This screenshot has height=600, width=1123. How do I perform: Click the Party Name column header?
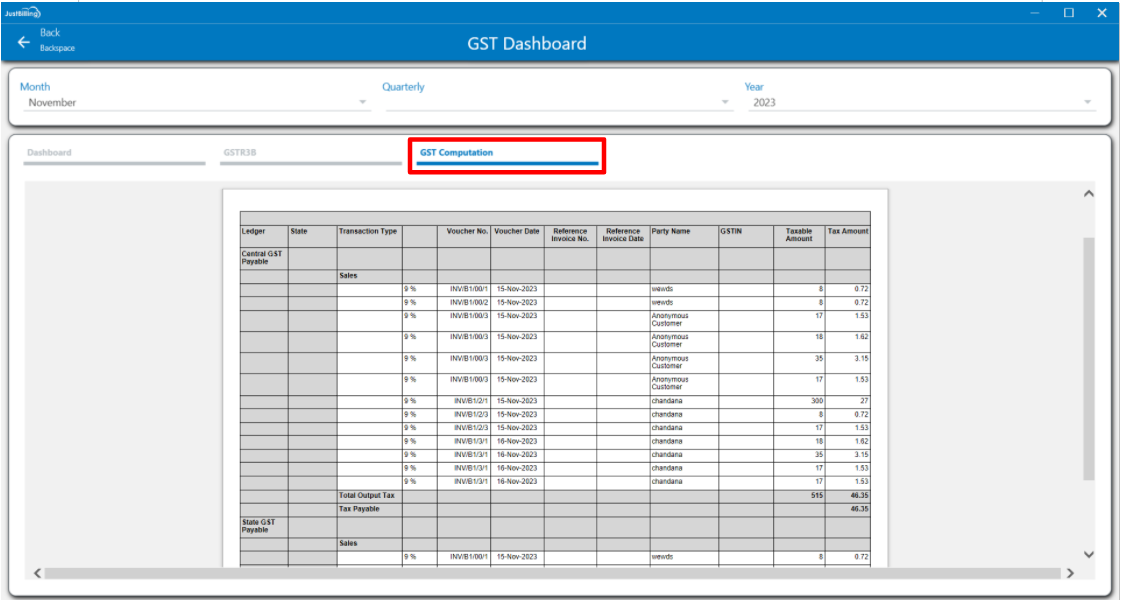[671, 231]
